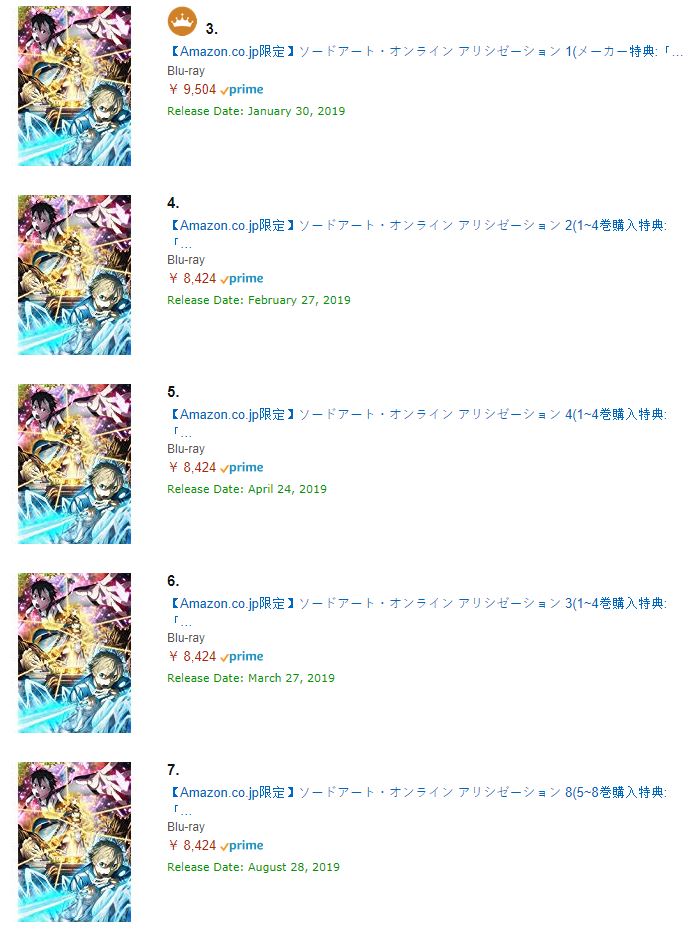Click the ¥8,424 price on rank 5
Viewport: 691px width, 929px height.
click(192, 467)
